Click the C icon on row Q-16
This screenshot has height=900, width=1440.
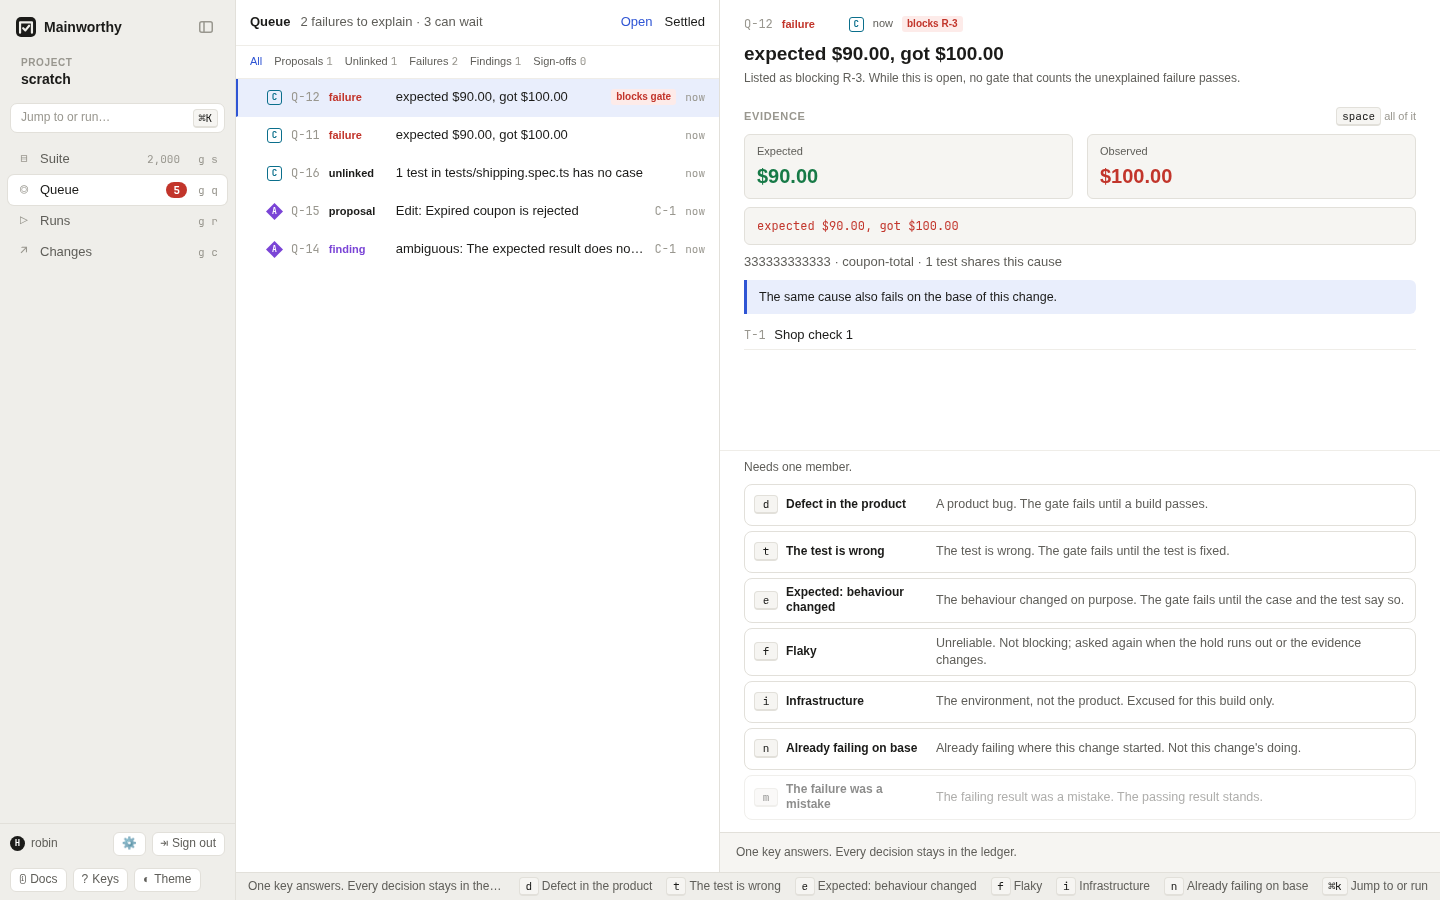pos(274,174)
